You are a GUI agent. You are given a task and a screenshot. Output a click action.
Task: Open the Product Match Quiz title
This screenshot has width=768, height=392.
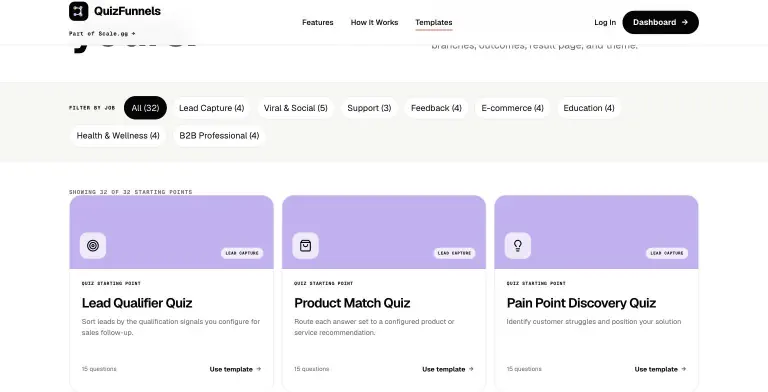[x=352, y=303]
